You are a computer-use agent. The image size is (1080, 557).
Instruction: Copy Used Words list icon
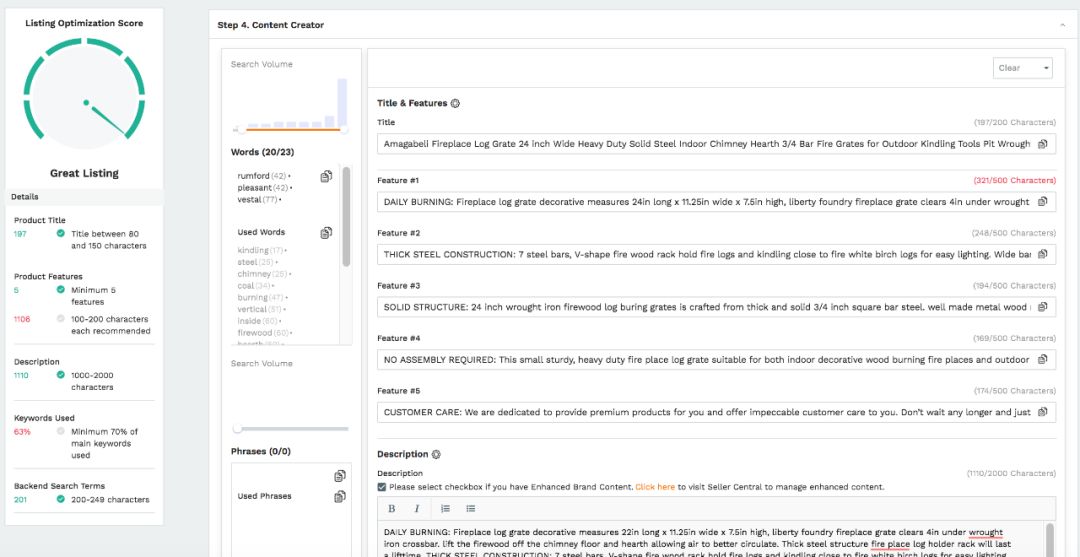[x=326, y=233]
